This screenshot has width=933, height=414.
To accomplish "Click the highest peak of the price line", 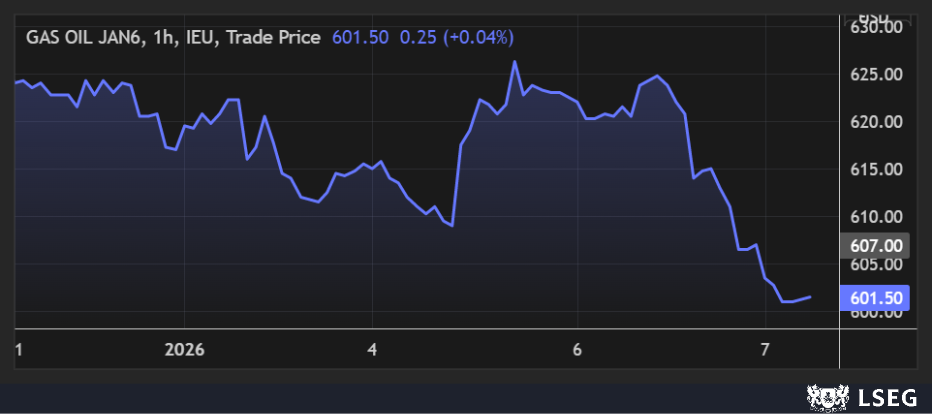I will click(x=514, y=62).
